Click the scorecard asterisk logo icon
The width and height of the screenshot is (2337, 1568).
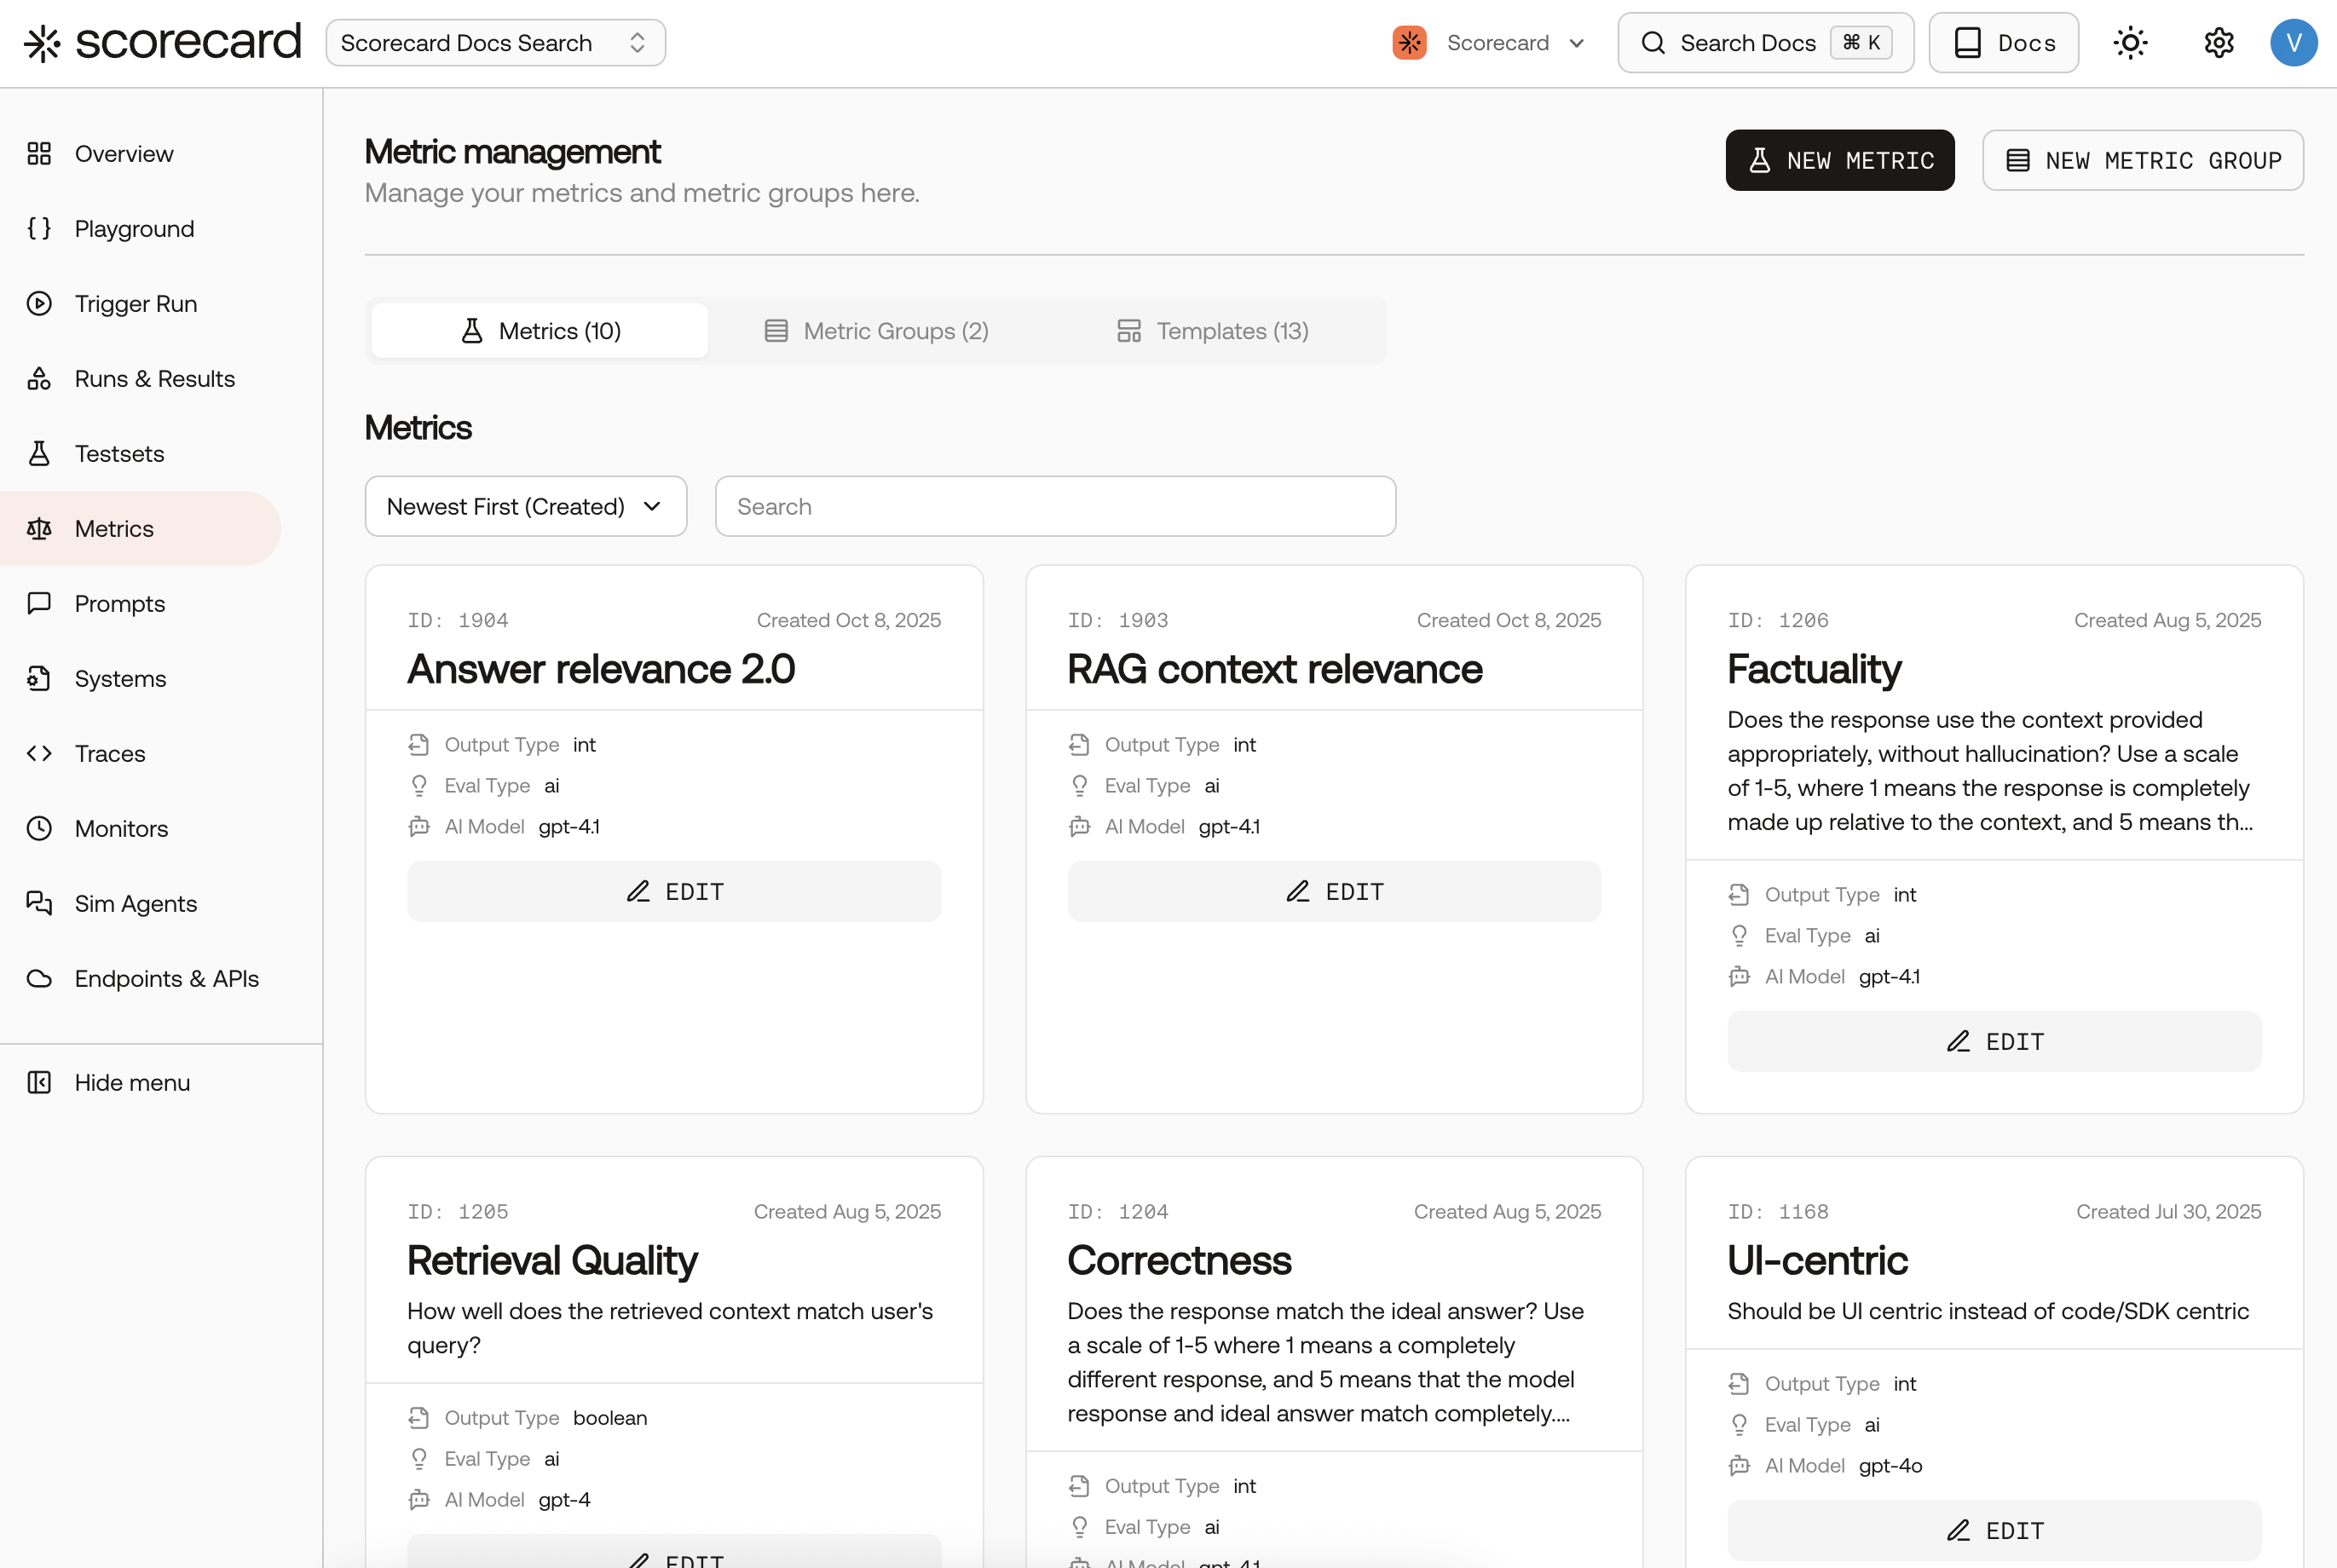[43, 43]
